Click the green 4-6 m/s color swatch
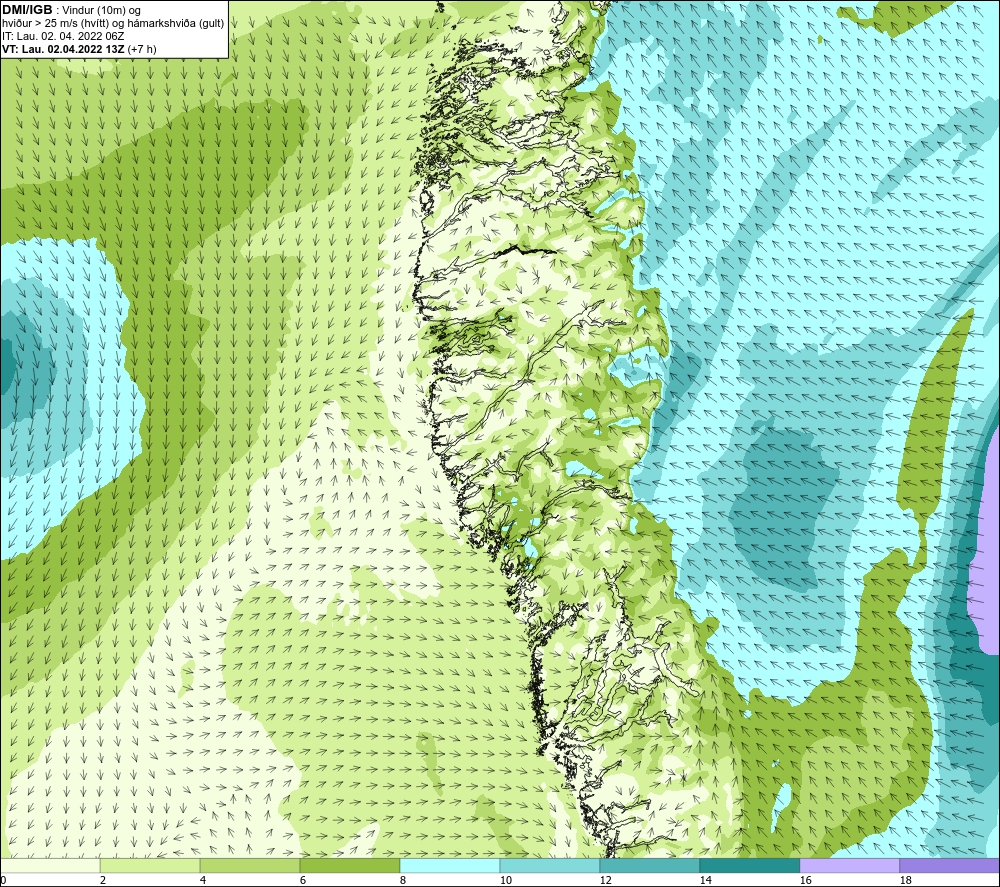Viewport: 1000px width, 887px height. click(x=250, y=866)
